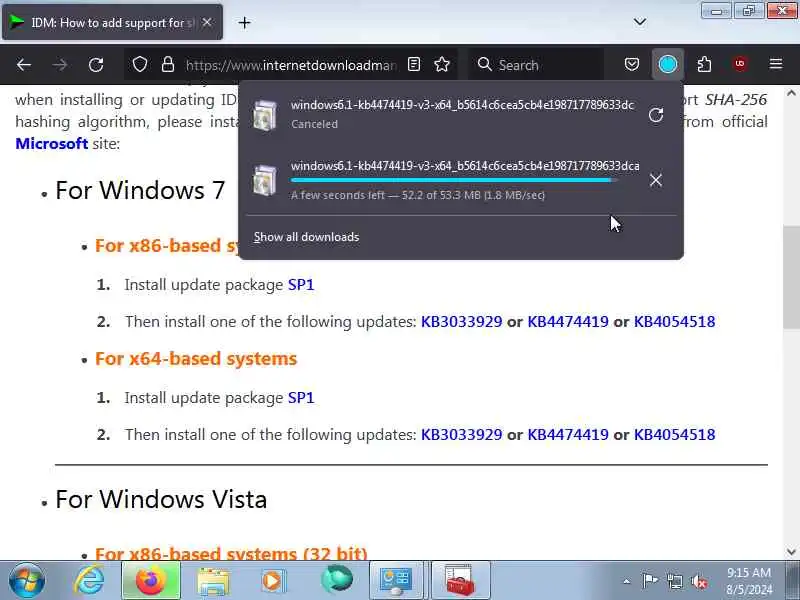Click the network tray icon
The width and height of the screenshot is (800, 600).
point(674,581)
